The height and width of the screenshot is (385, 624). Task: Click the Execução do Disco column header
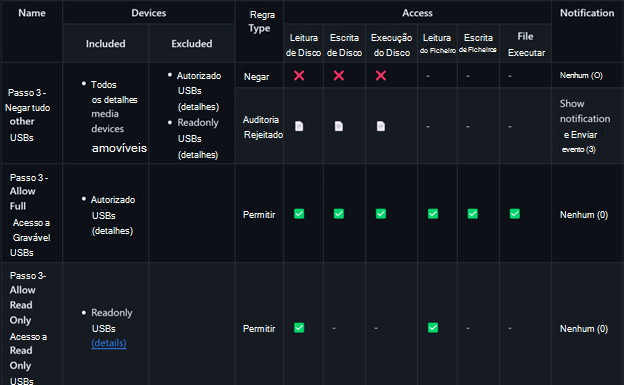click(391, 45)
